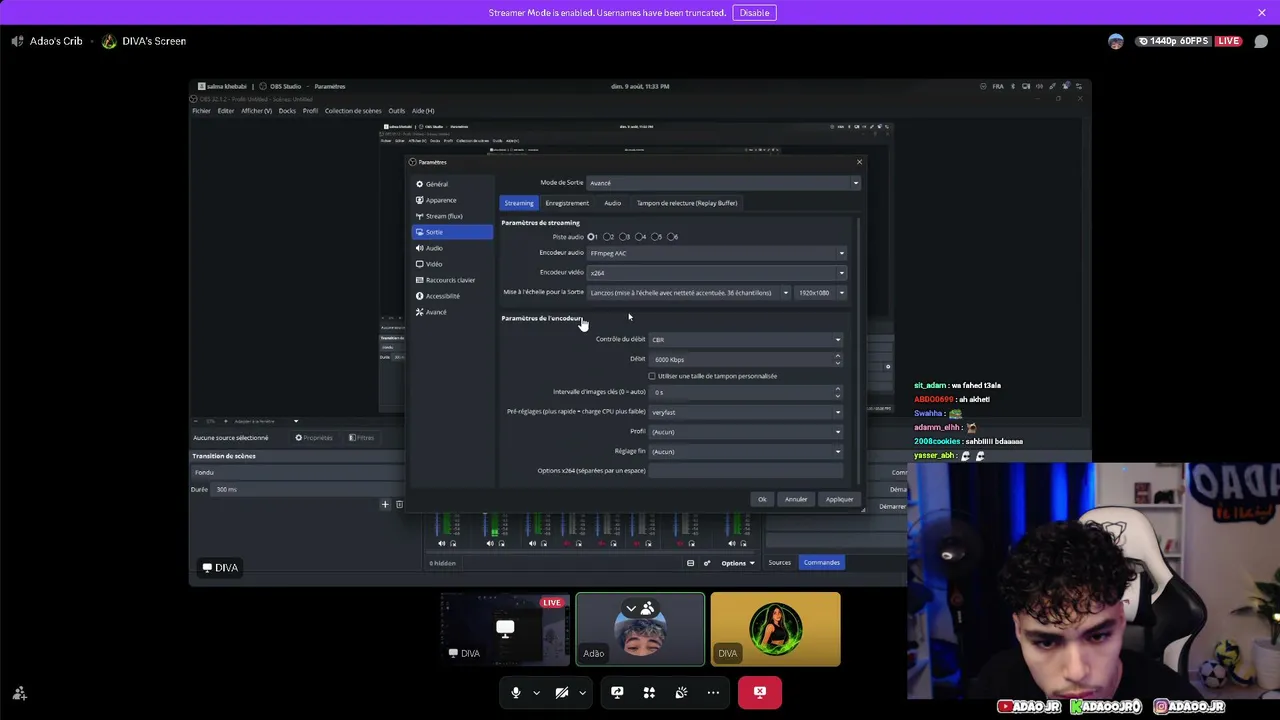Viewport: 1280px width, 720px height.
Task: Open the 1920x1080 output resolution dropdown
Action: [x=821, y=293]
